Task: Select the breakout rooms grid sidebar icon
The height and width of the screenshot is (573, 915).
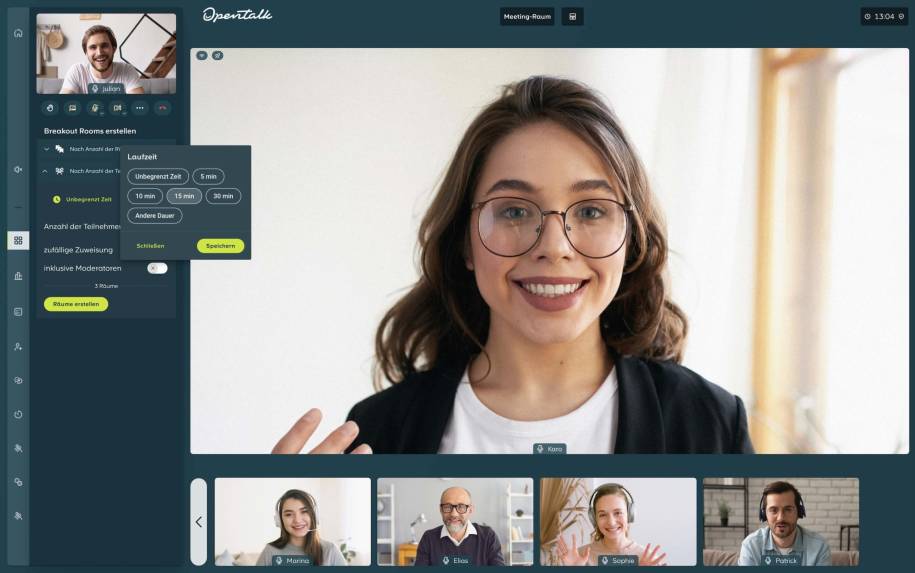Action: [18, 240]
